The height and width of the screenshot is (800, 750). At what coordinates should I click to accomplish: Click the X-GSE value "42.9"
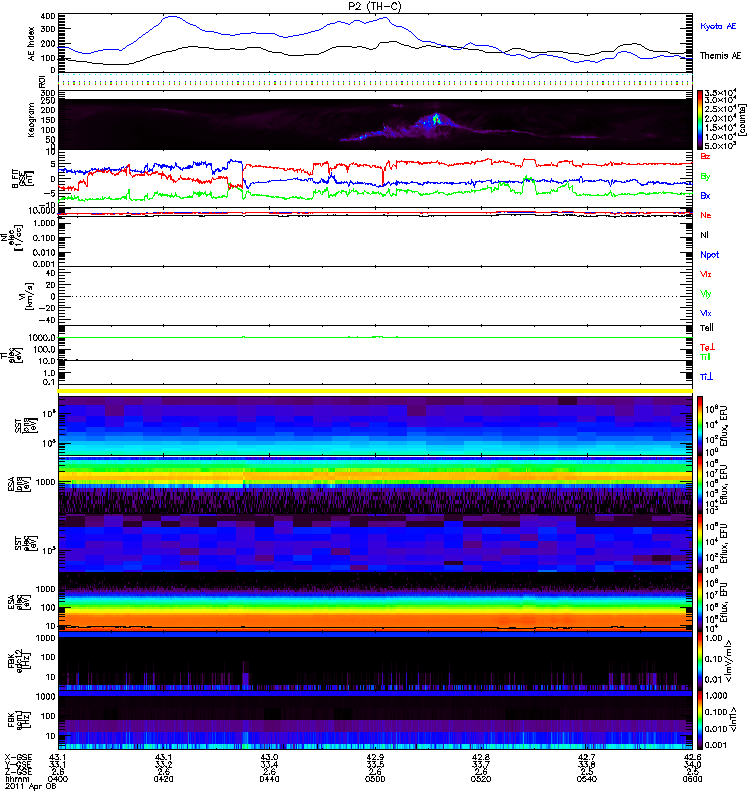375,757
